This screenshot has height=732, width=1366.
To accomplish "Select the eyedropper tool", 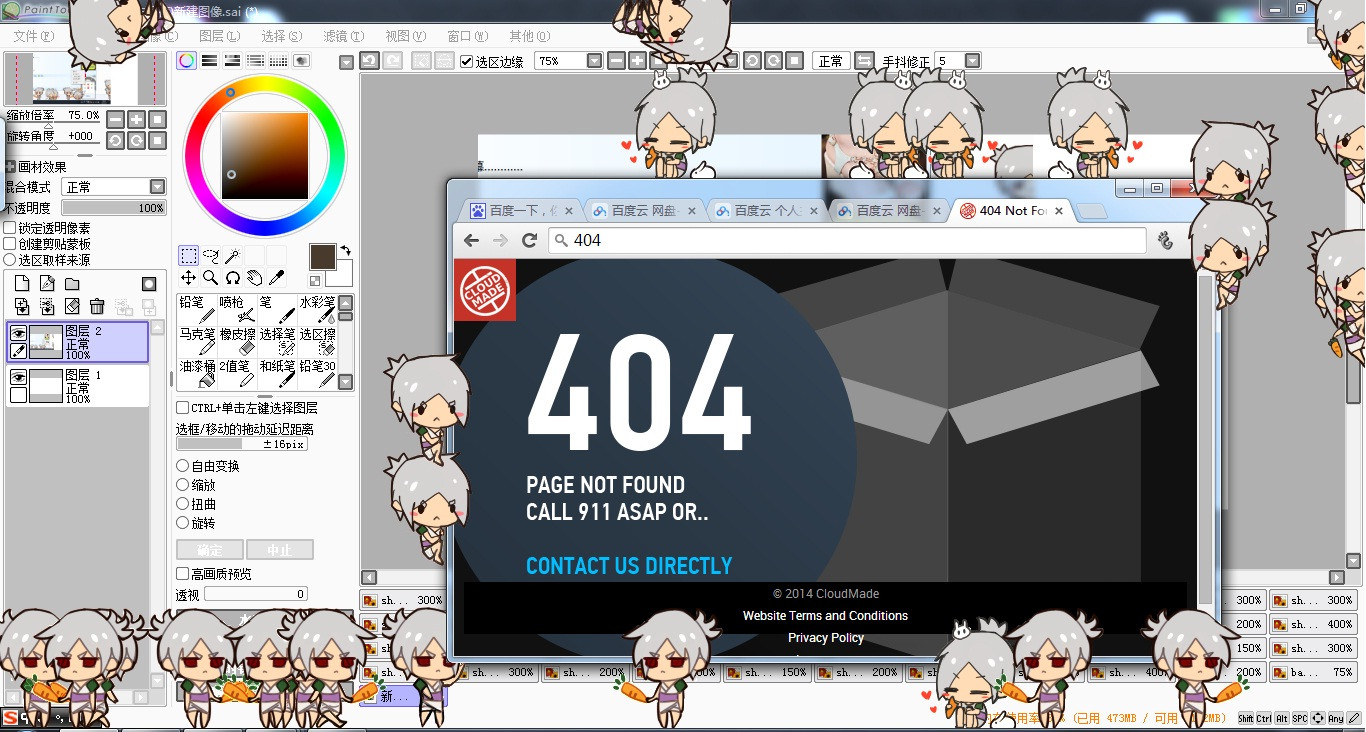I will [276, 278].
